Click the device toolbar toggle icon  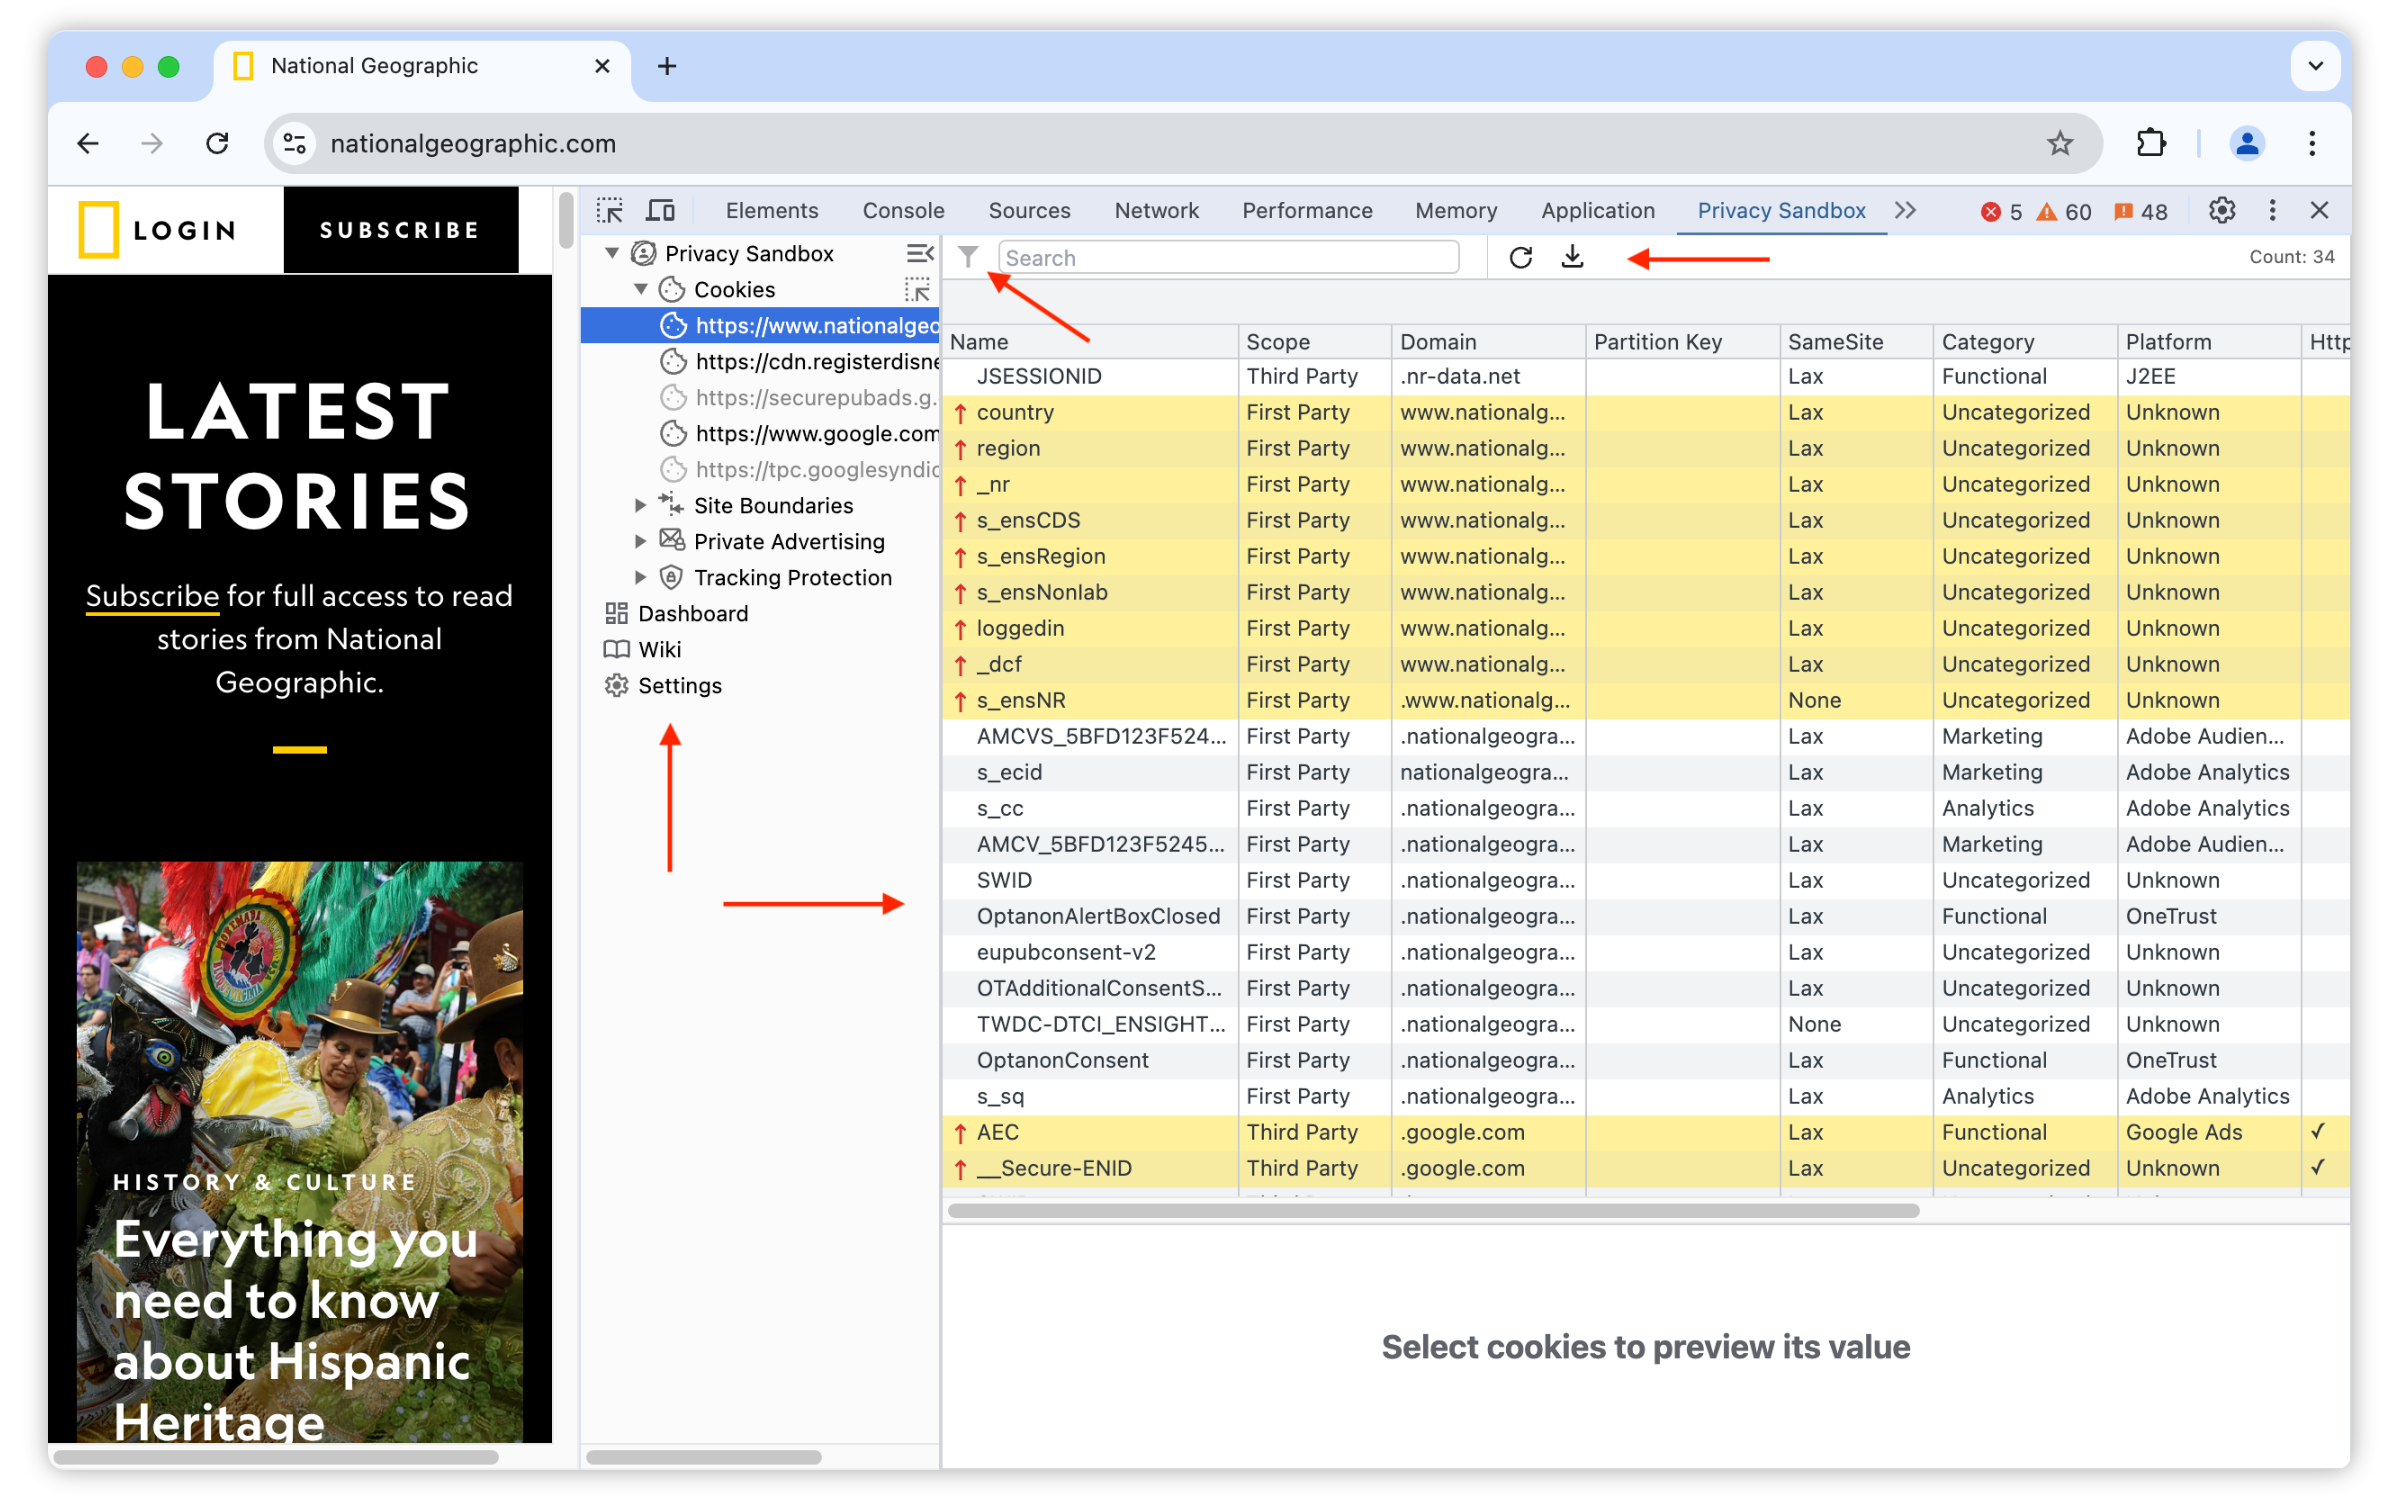pyautogui.click(x=660, y=207)
